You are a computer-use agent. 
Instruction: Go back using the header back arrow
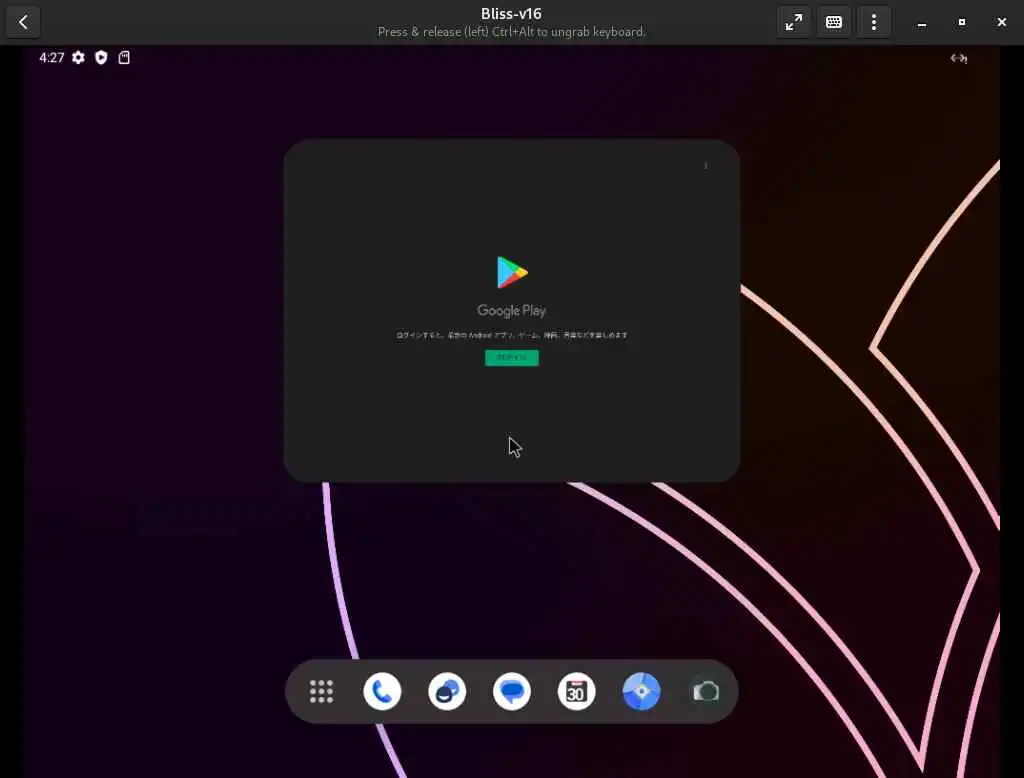[24, 22]
